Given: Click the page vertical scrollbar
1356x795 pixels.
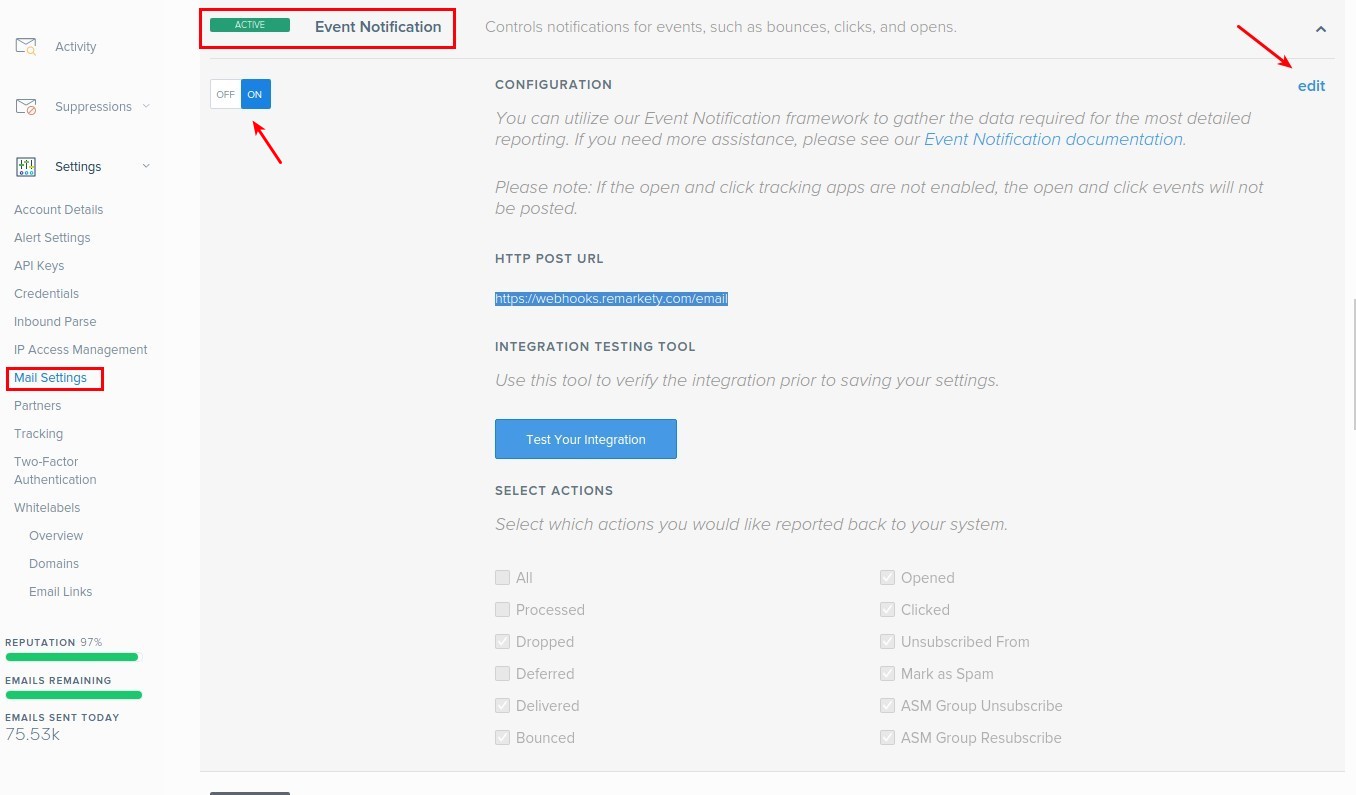Looking at the screenshot, I should point(1352,365).
